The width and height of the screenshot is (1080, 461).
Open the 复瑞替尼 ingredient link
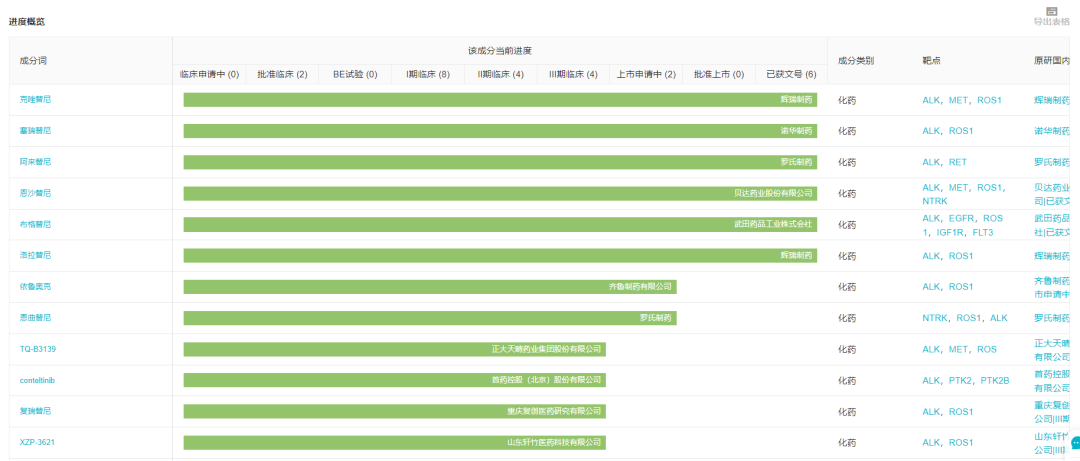pyautogui.click(x=35, y=411)
